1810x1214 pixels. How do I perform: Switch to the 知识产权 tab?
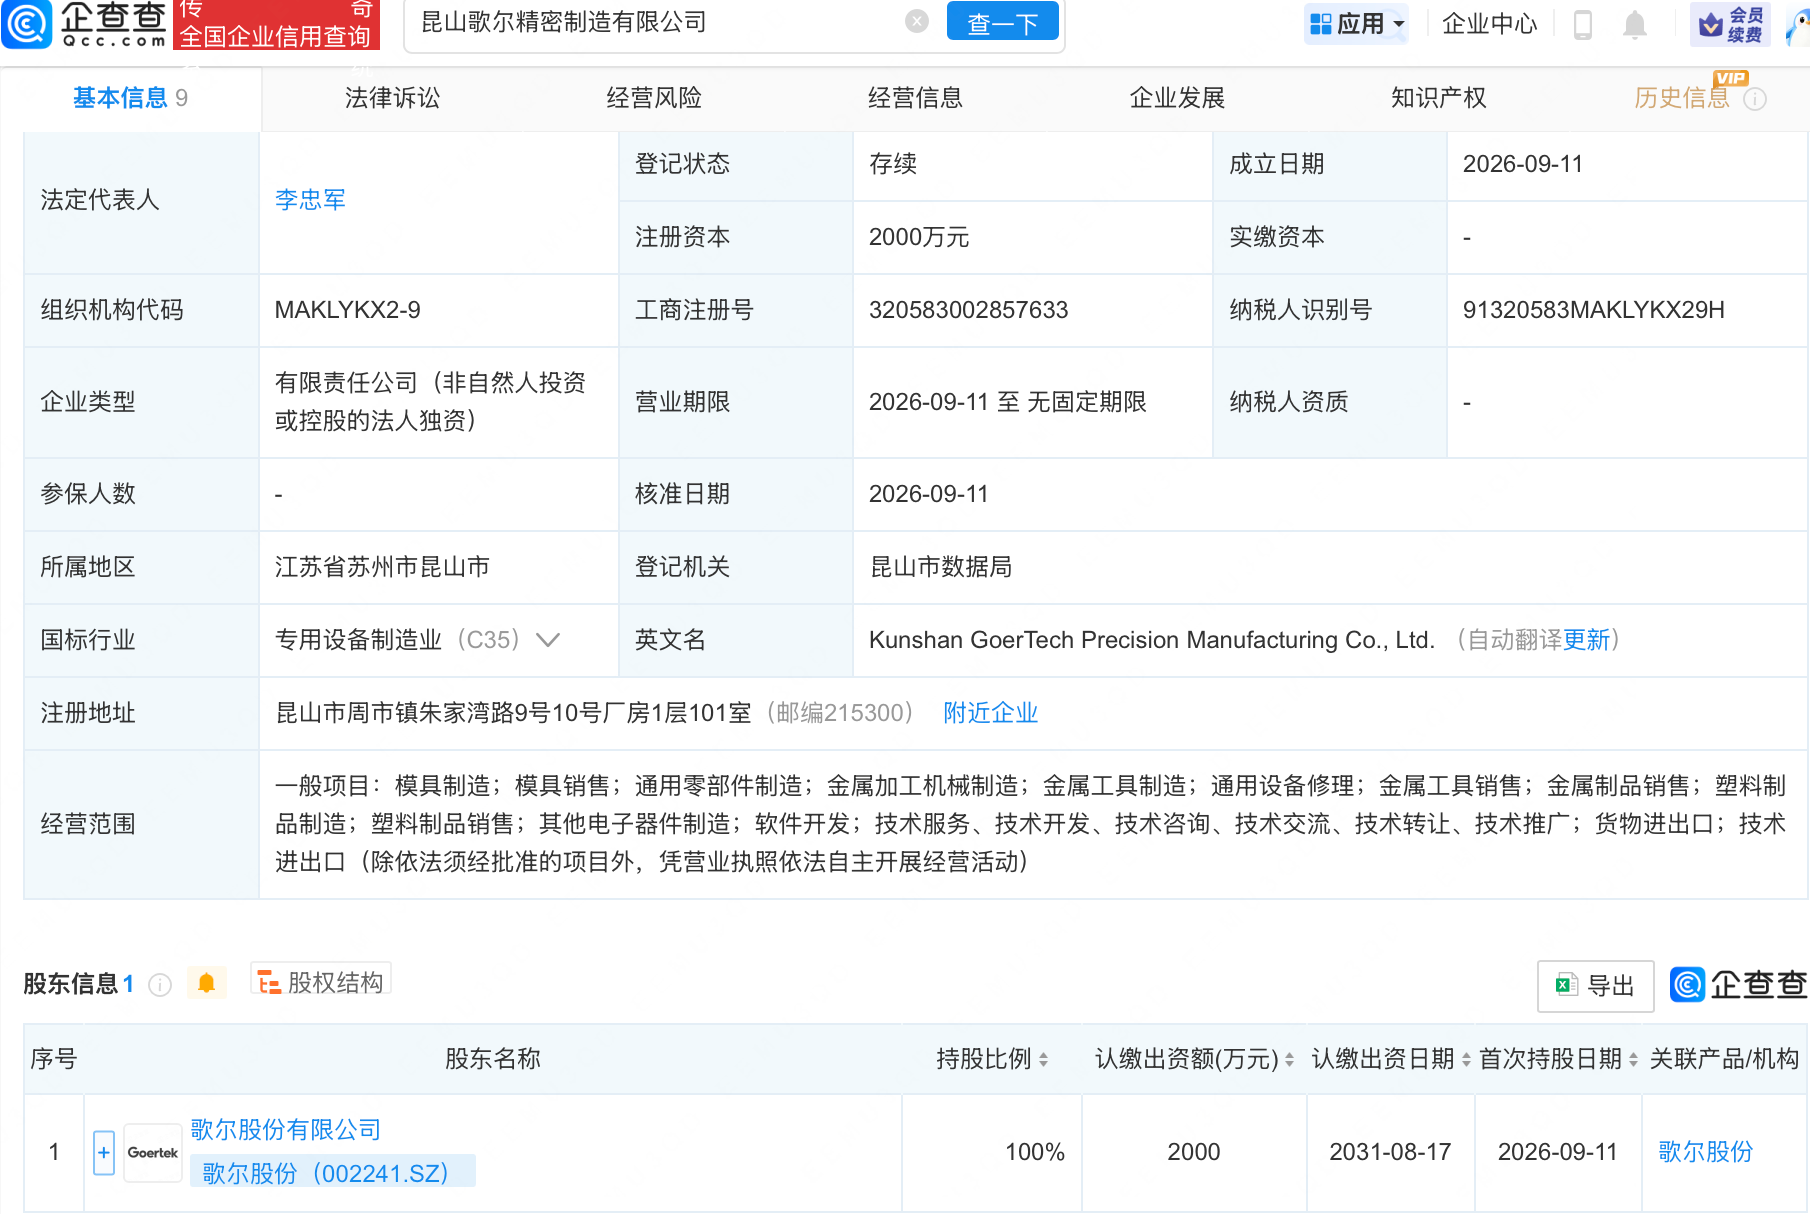(x=1438, y=98)
